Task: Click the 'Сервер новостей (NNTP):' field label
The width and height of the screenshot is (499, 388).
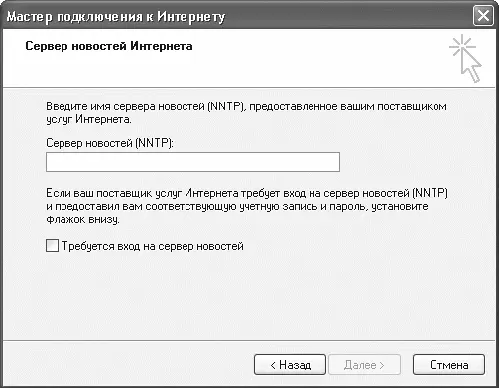Action: (x=110, y=143)
